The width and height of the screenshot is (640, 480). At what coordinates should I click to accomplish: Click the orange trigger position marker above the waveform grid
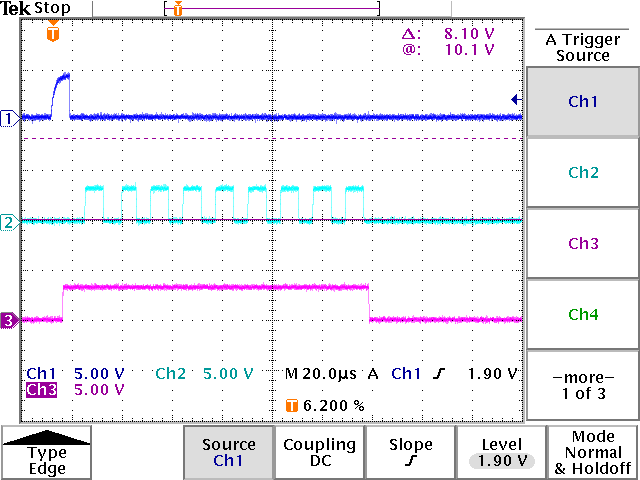point(53,34)
